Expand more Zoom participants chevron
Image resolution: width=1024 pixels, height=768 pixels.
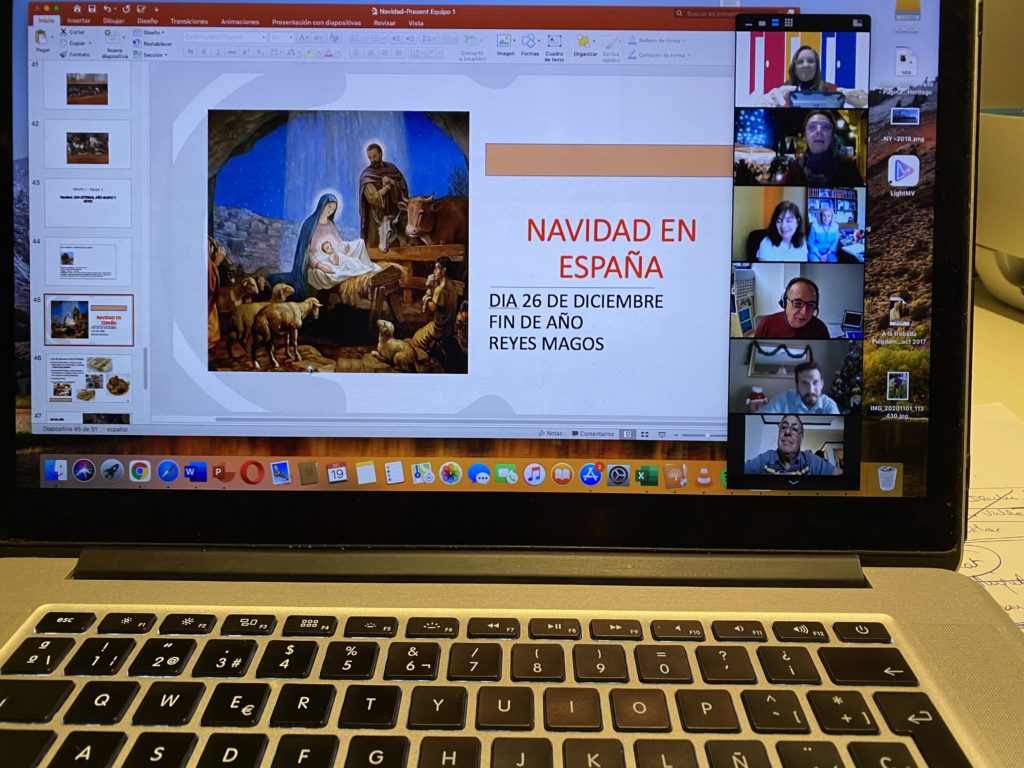click(793, 483)
